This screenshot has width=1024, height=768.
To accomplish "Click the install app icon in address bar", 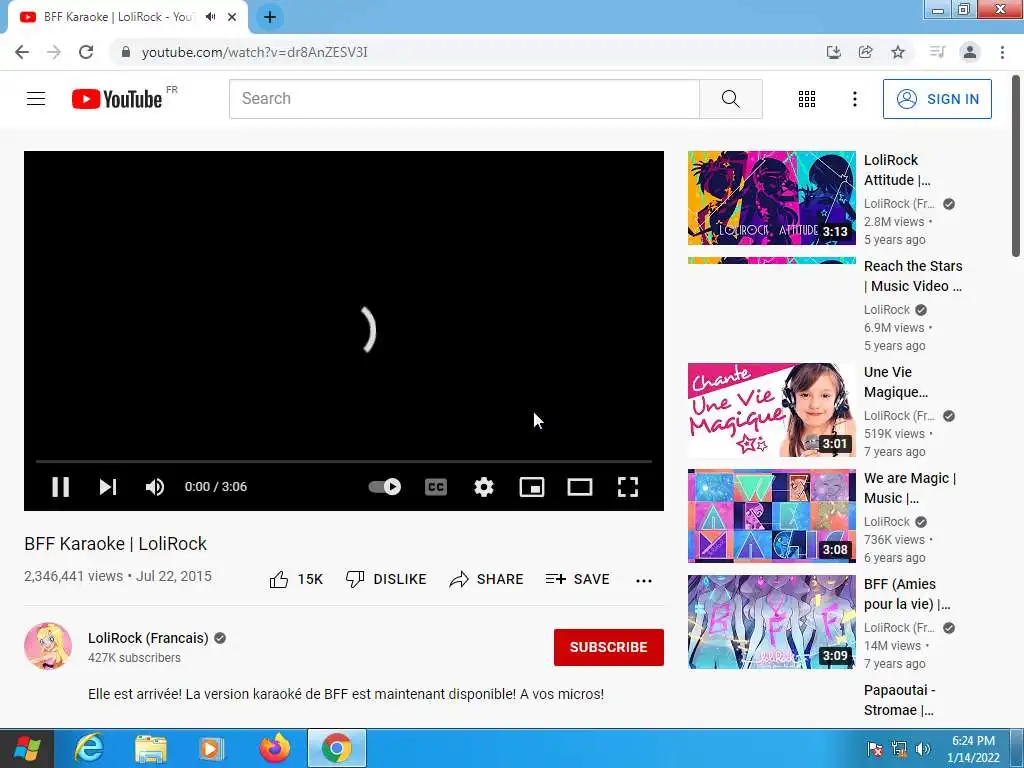I will pos(833,52).
